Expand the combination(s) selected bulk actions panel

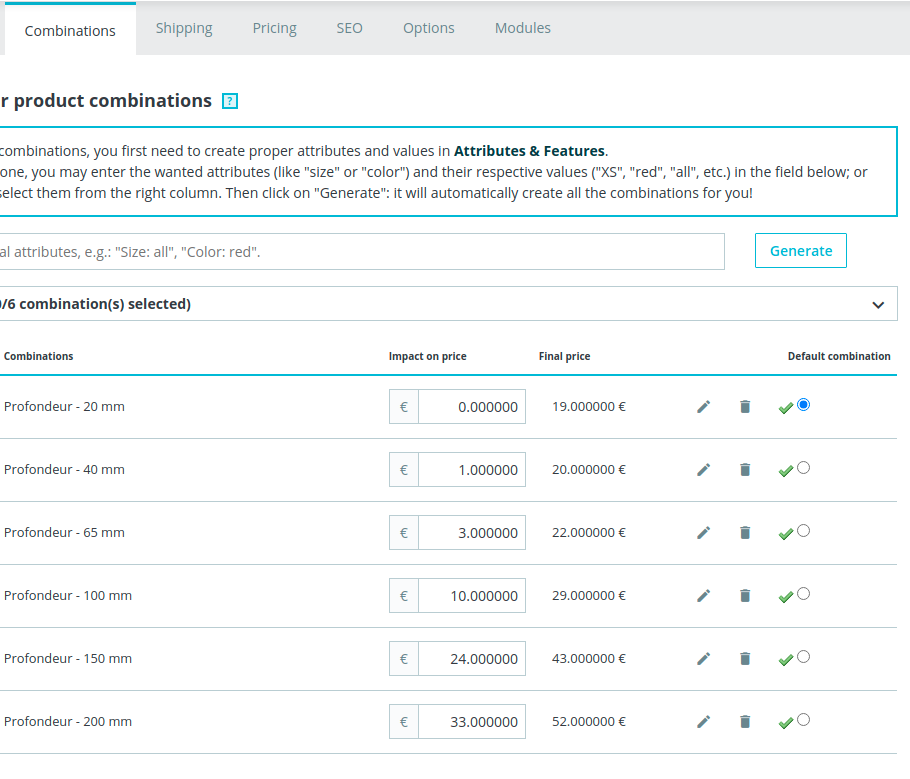[878, 305]
